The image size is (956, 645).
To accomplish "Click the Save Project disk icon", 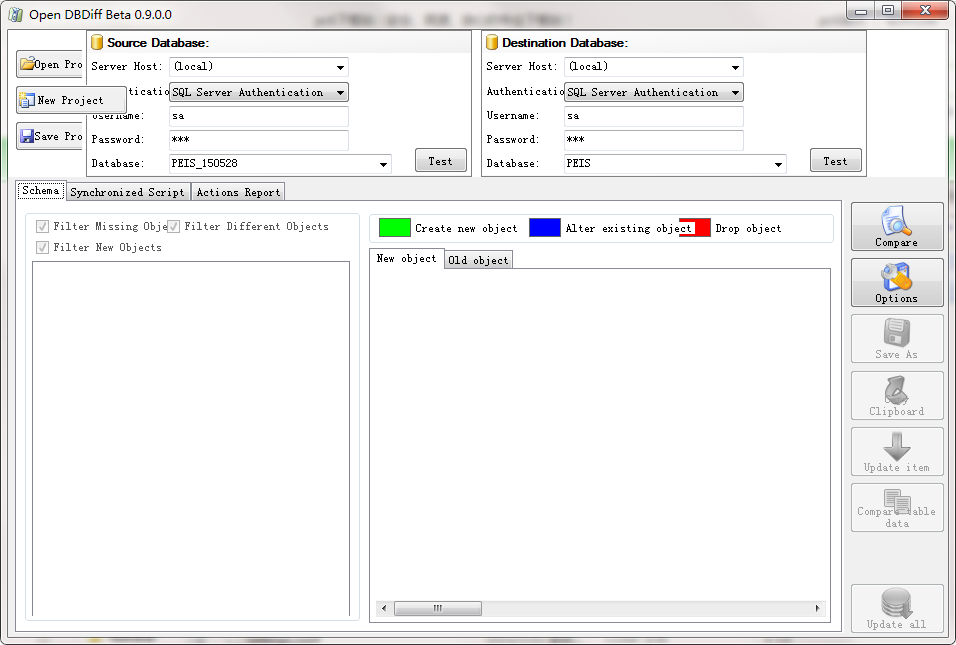I will [27, 136].
